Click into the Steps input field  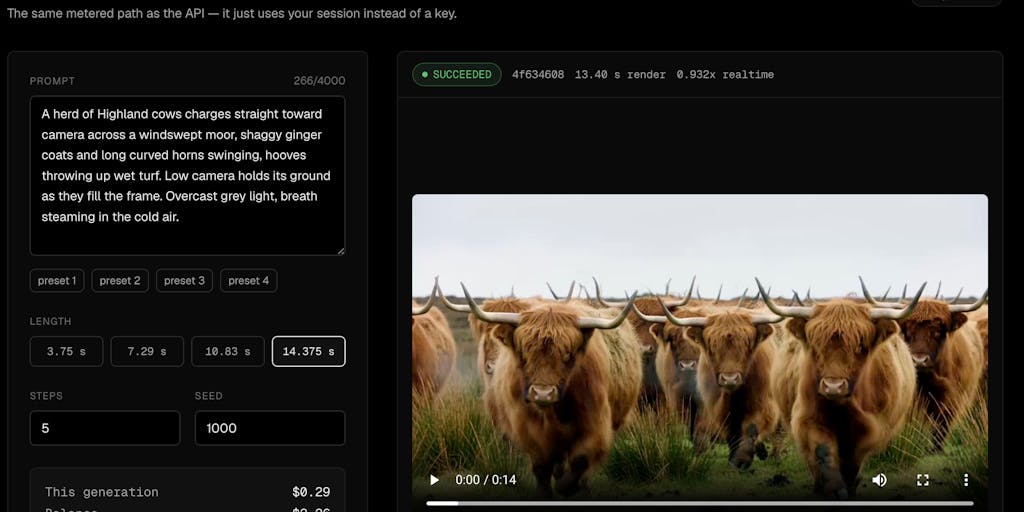pos(105,428)
